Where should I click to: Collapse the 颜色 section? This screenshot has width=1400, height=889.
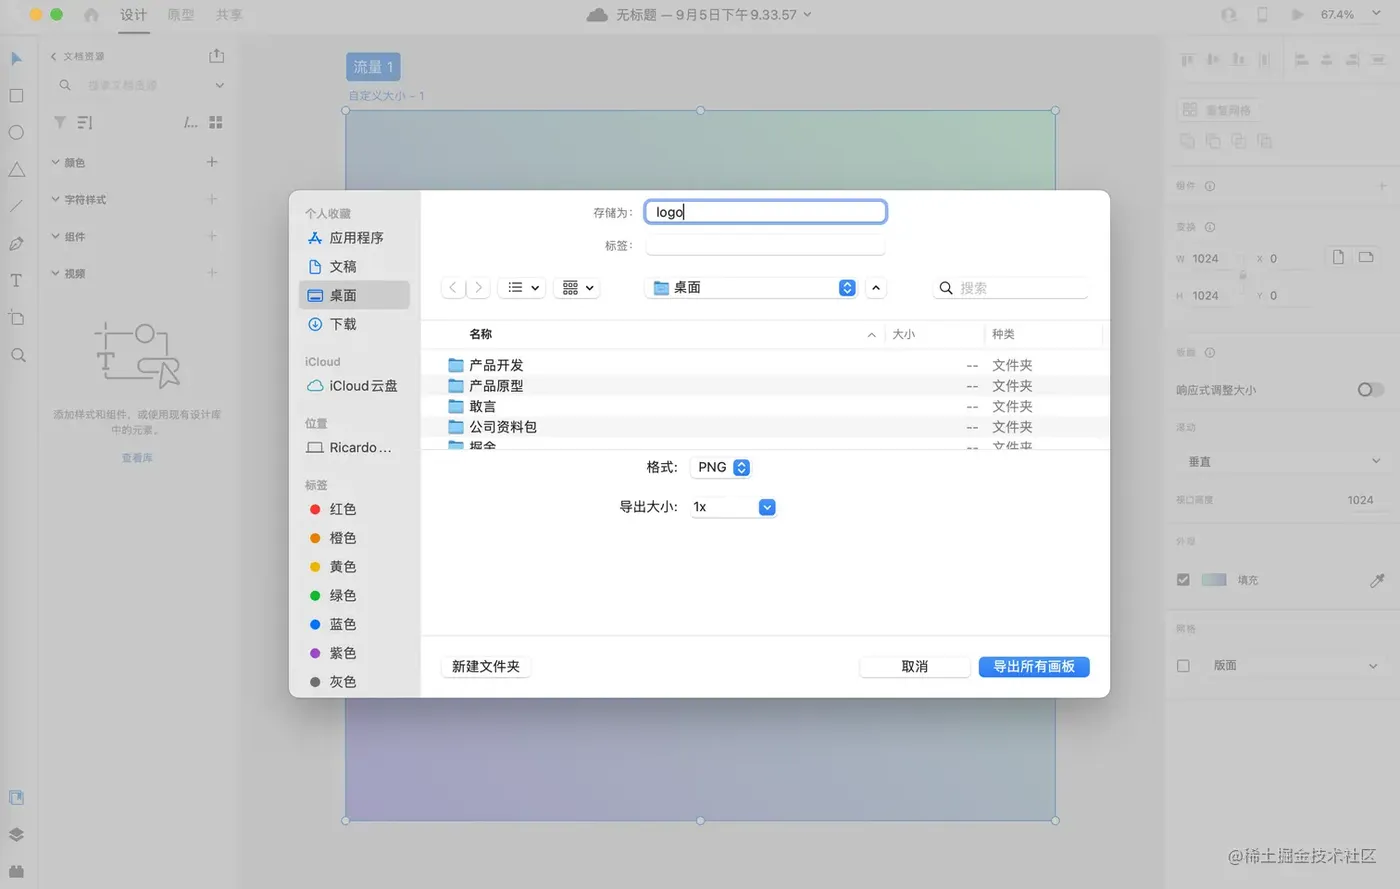click(56, 162)
